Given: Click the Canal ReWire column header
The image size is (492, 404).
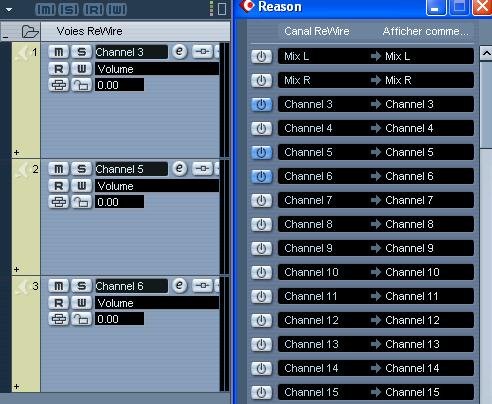Looking at the screenshot, I should pos(317,31).
